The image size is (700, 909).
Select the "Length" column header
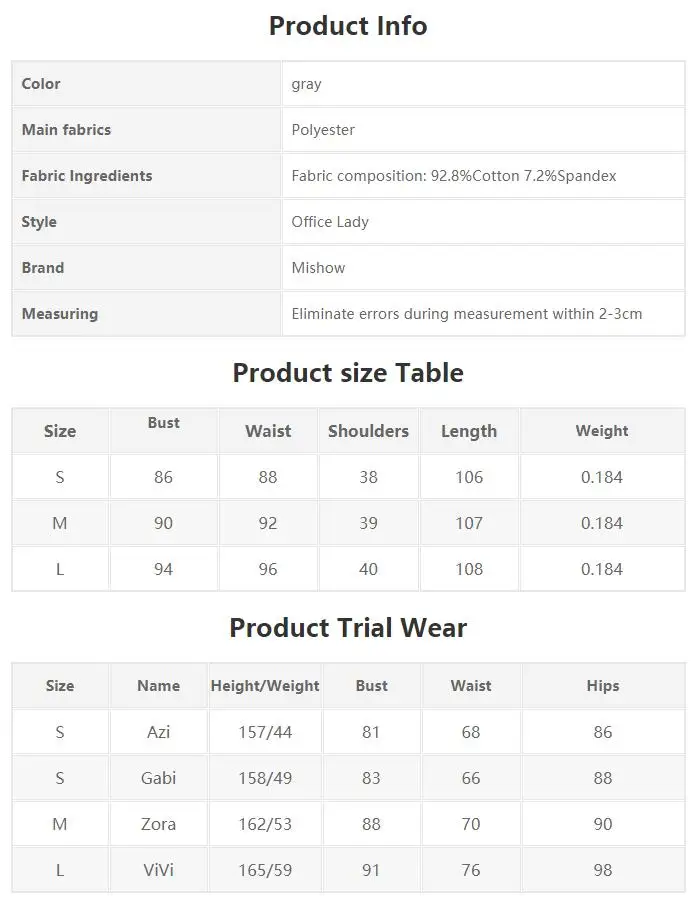point(469,431)
